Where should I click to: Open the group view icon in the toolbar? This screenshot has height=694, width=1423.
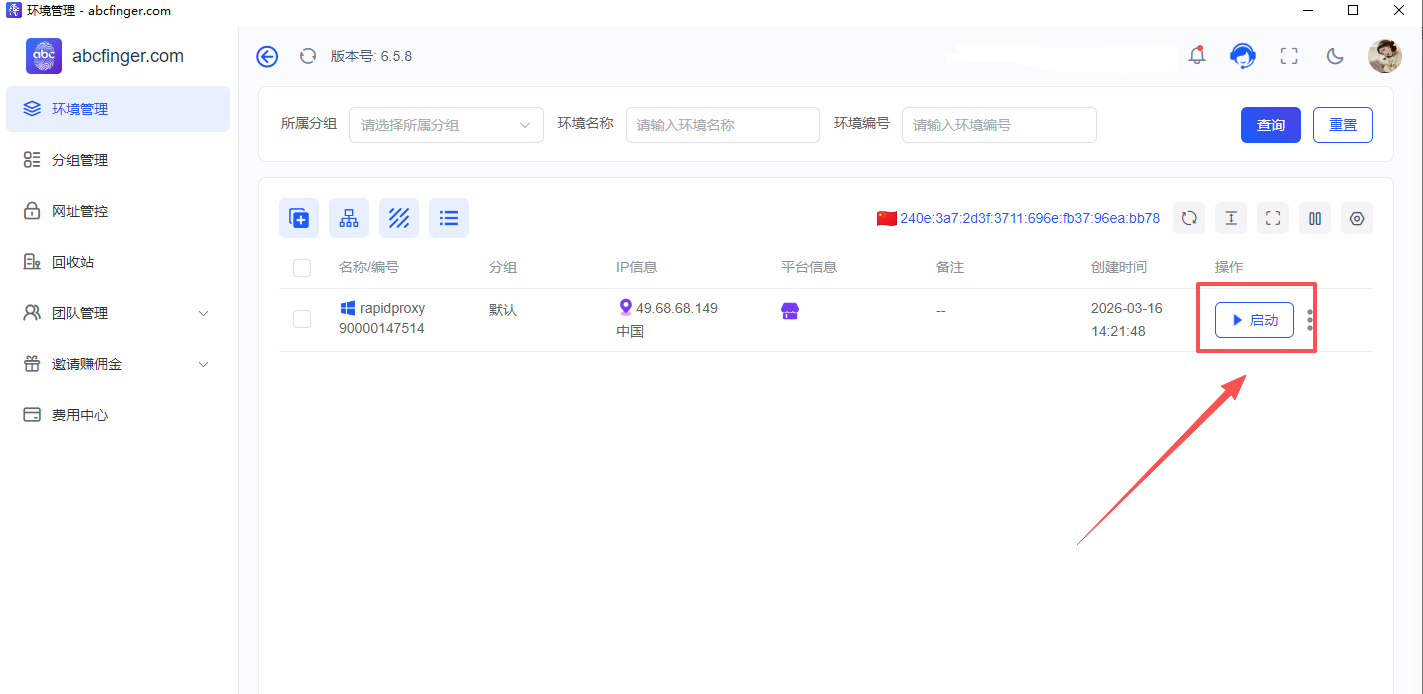click(349, 217)
